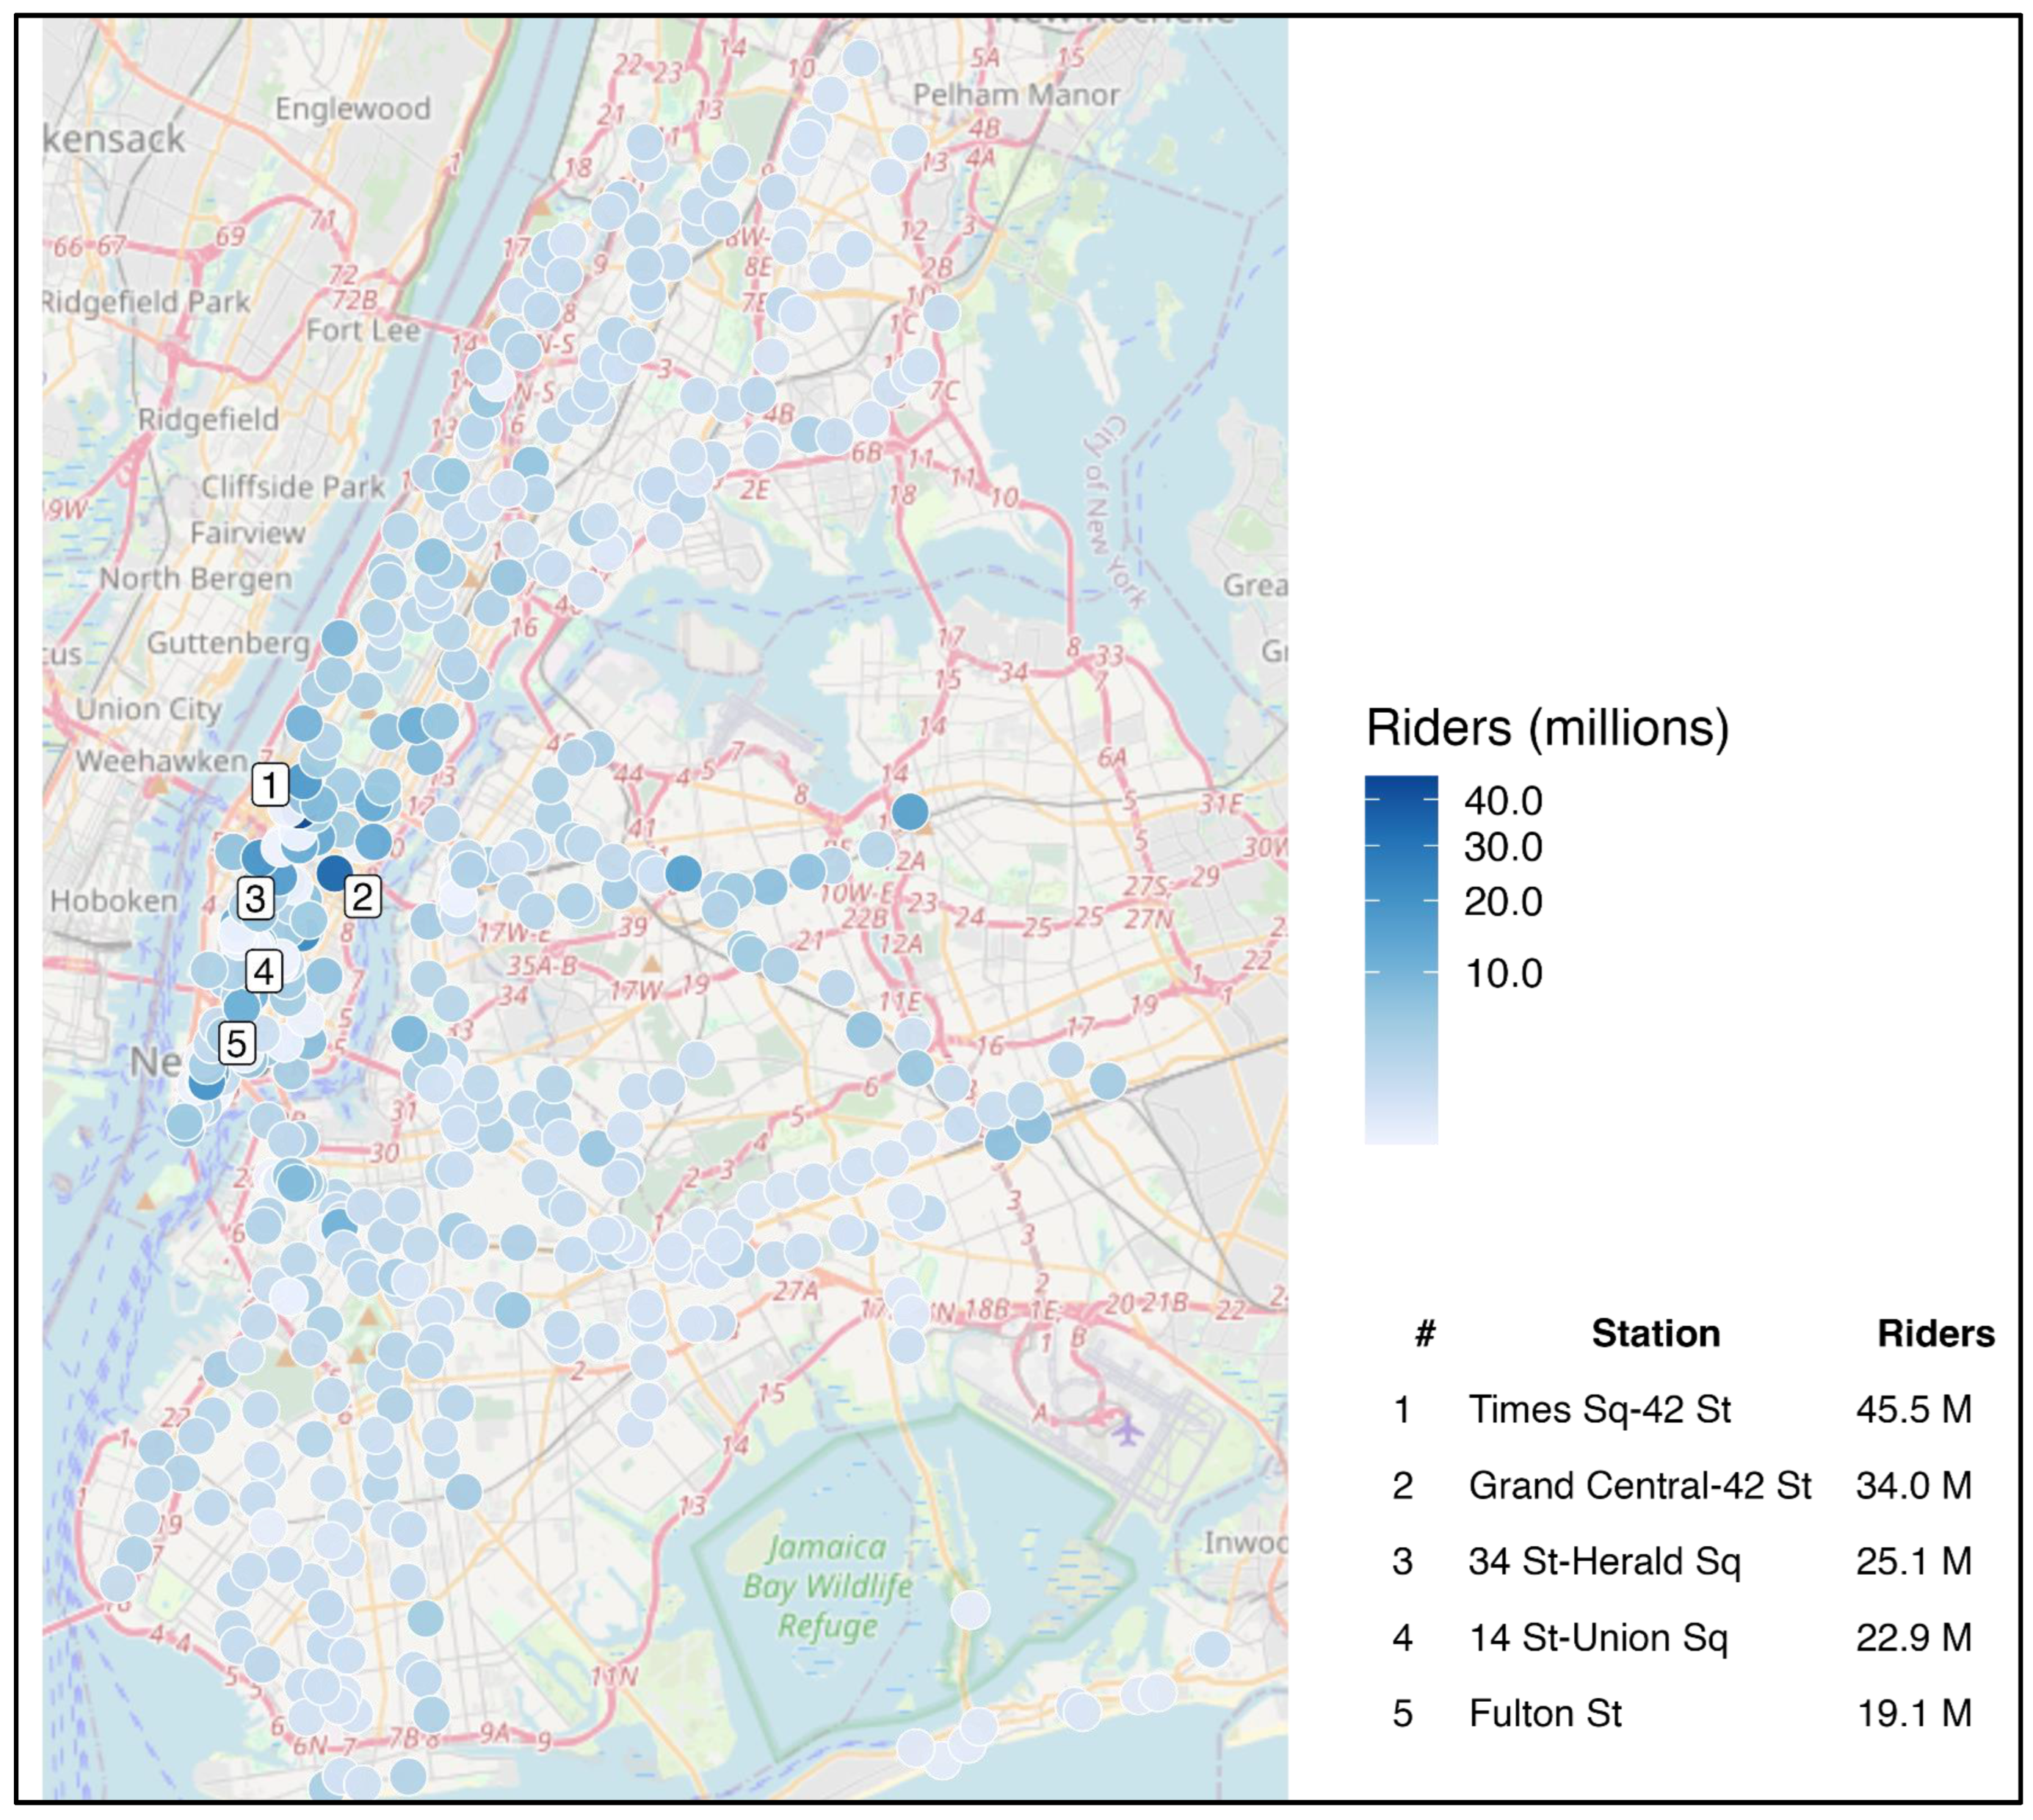
Task: Select map marker label 3 for Herald Sq
Action: [x=255, y=899]
